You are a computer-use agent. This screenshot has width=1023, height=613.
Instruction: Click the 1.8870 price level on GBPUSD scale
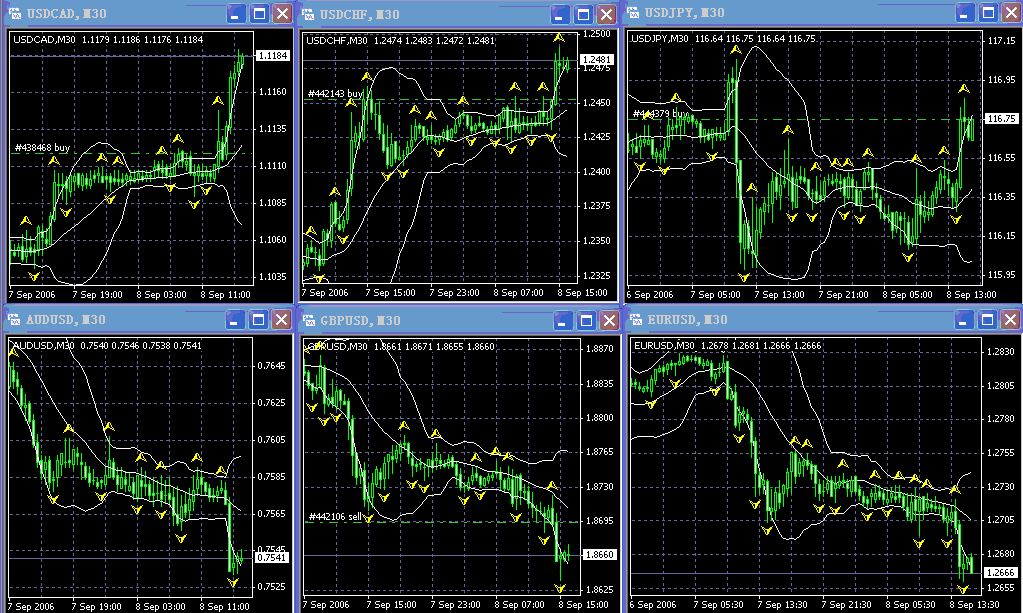point(599,349)
